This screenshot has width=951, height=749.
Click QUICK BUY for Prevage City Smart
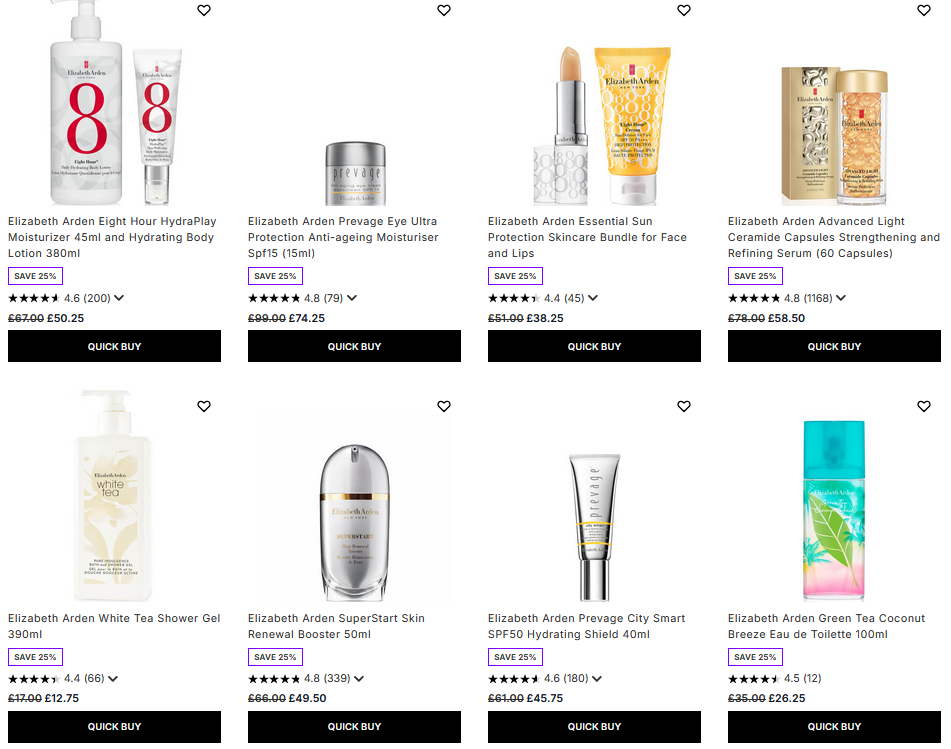click(594, 727)
